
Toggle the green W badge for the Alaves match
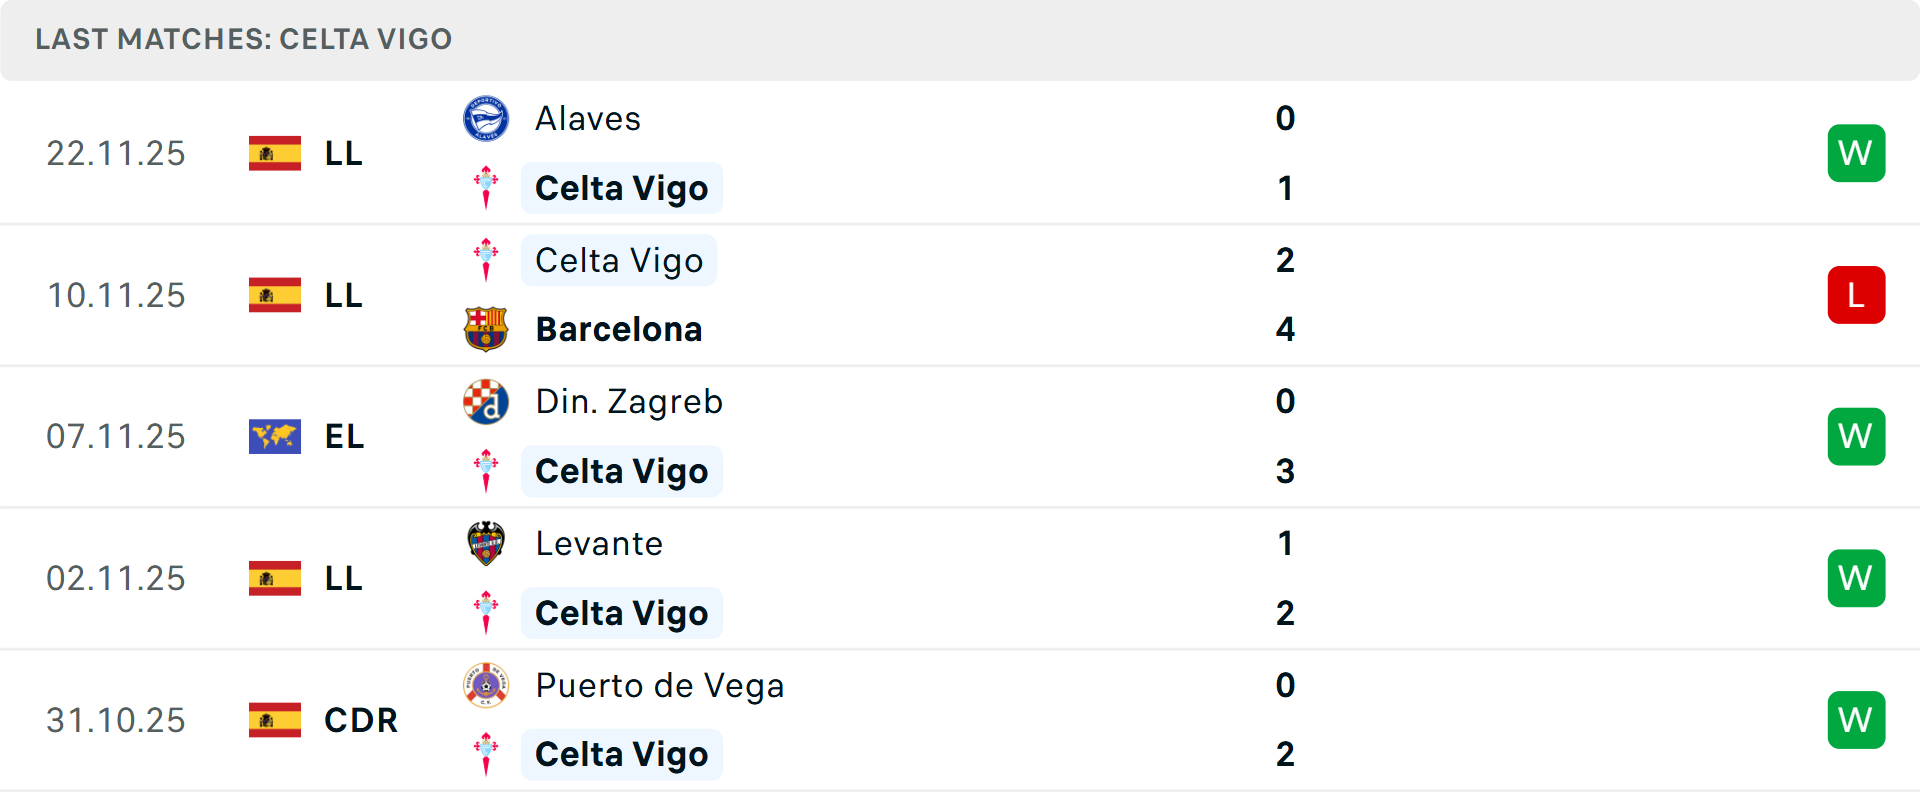click(1857, 153)
